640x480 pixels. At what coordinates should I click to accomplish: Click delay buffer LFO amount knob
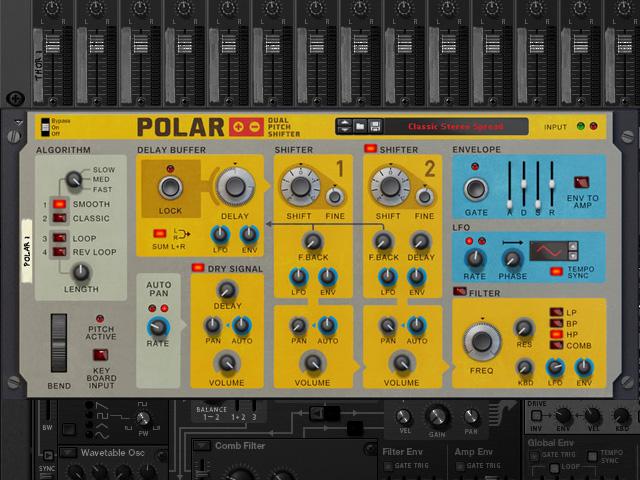(x=220, y=235)
